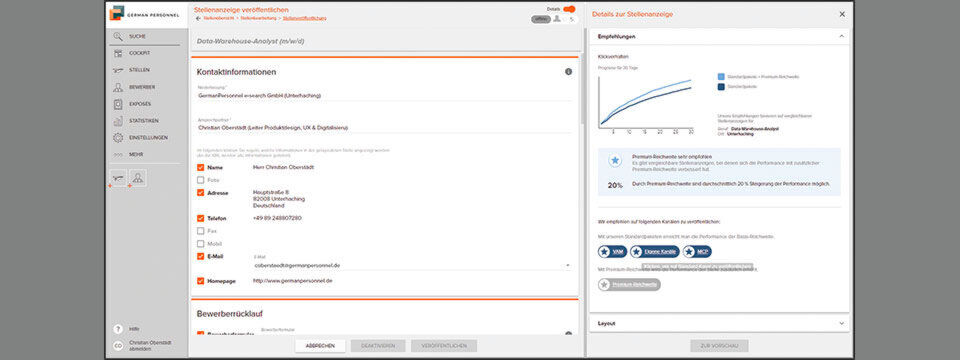Viewport: 960px width, 360px height.
Task: Check the Mobil checkbox
Action: 200,244
